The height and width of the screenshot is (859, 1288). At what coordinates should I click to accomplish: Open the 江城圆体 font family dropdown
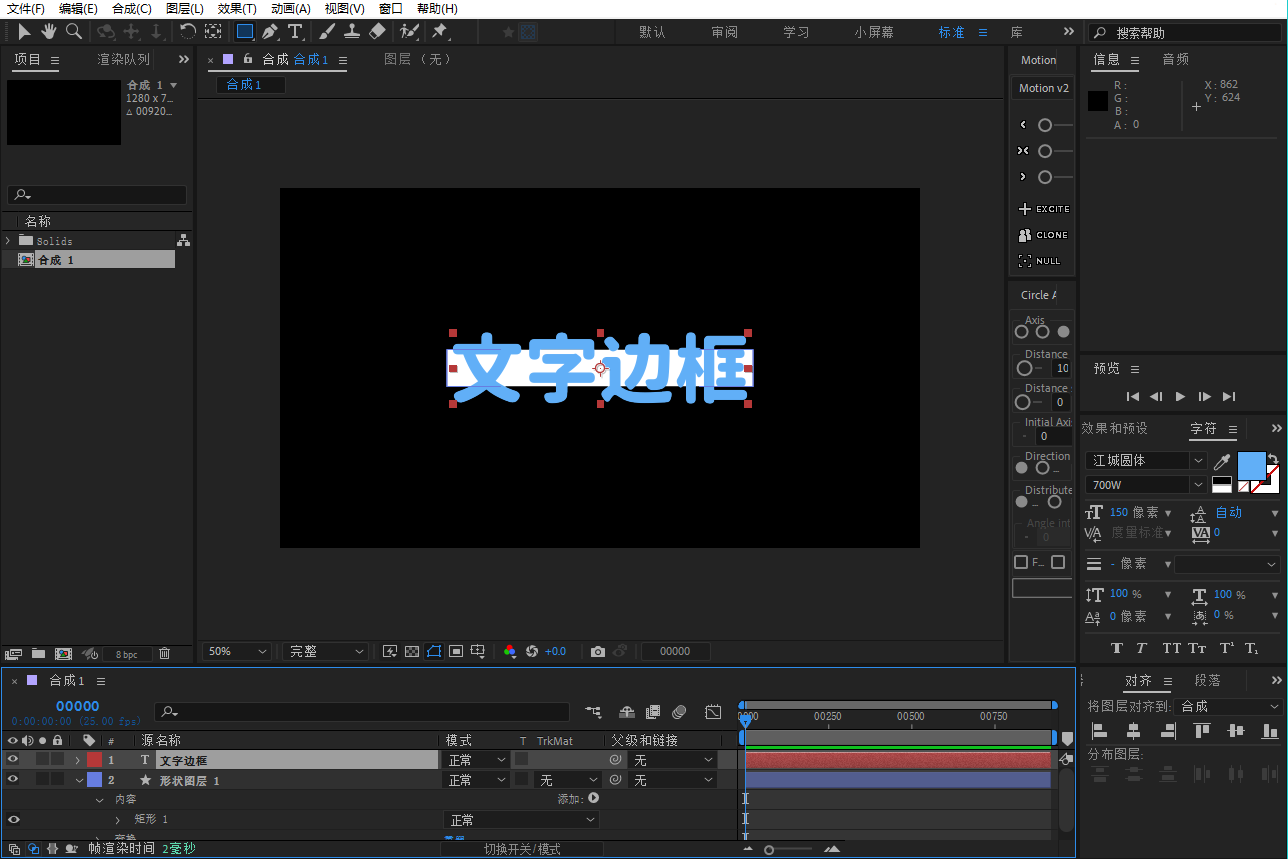(1198, 461)
